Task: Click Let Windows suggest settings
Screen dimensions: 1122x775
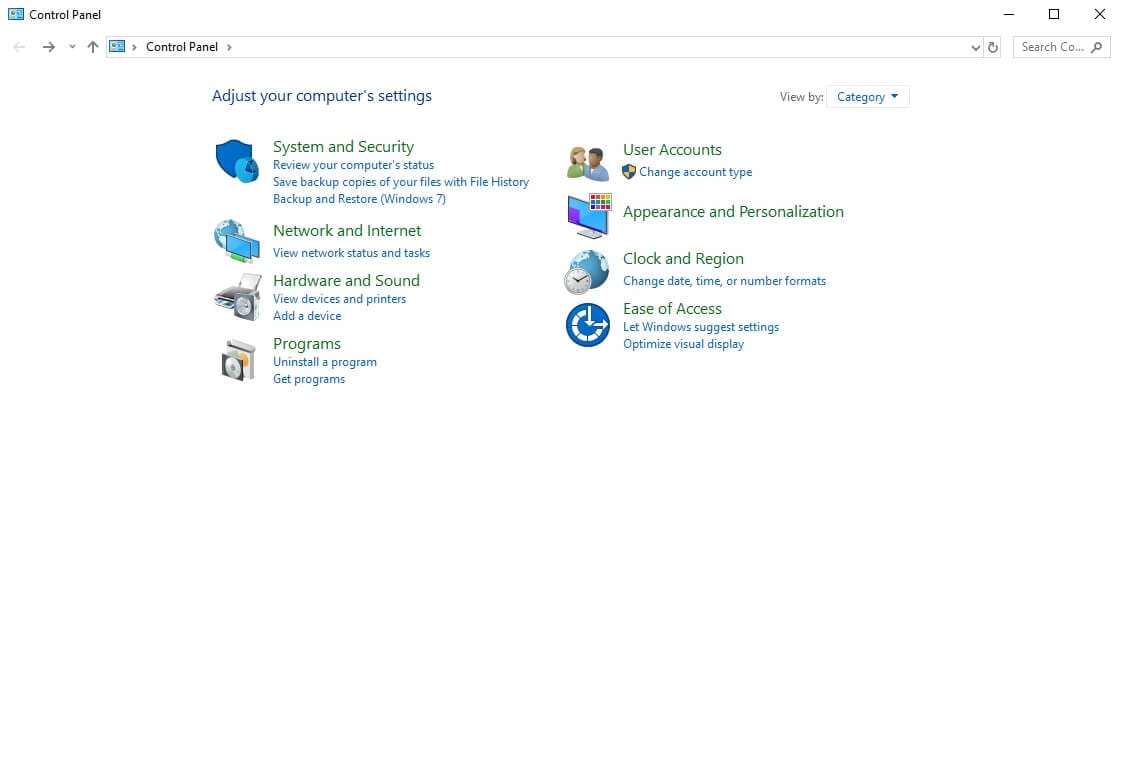Action: pos(701,326)
